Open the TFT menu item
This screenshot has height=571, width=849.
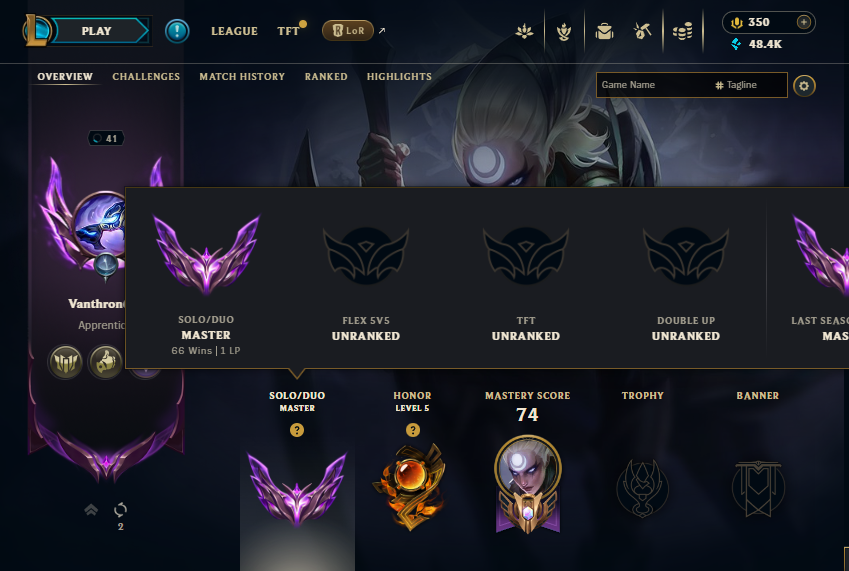(x=288, y=31)
